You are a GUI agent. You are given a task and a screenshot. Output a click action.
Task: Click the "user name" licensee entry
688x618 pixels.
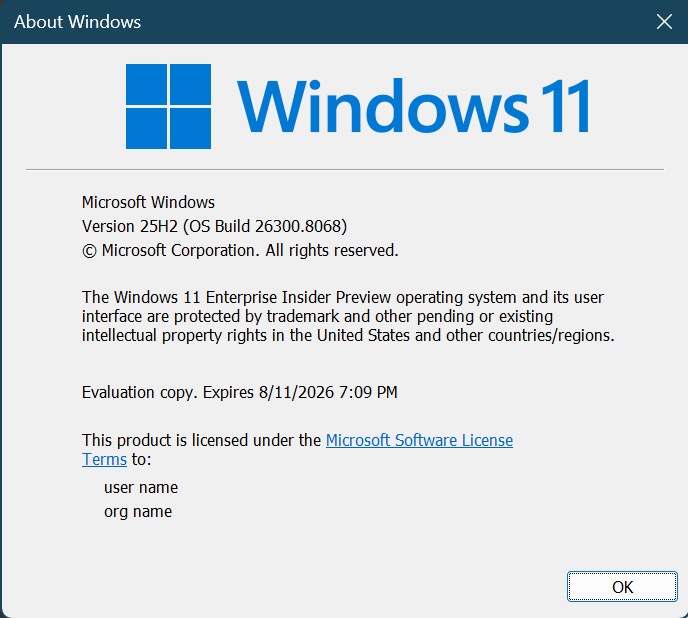(x=141, y=488)
